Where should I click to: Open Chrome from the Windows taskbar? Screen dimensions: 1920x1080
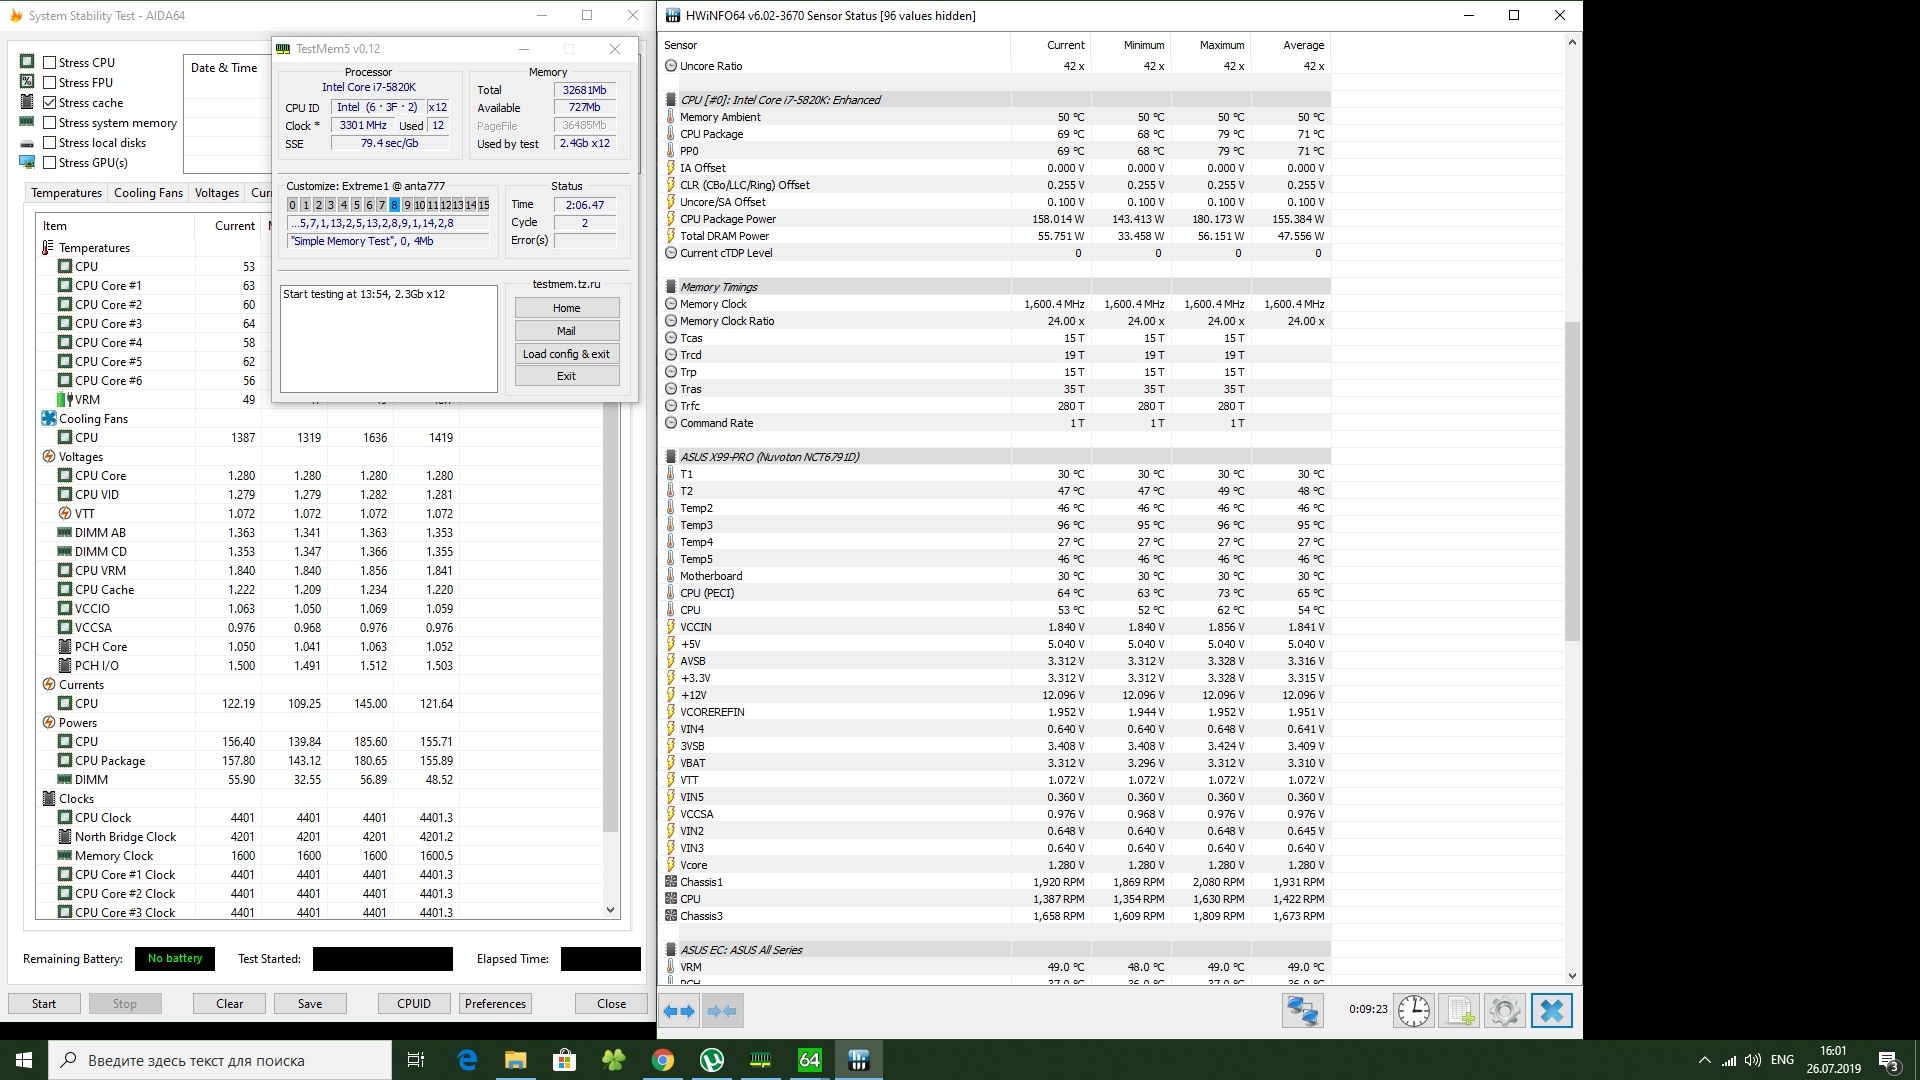(663, 1060)
